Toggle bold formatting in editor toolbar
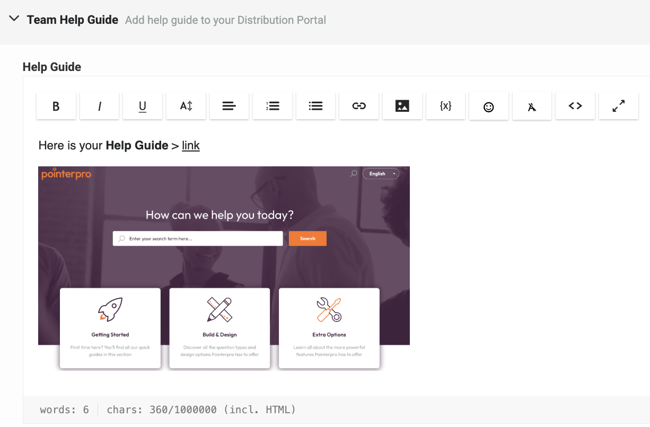Viewport: 650px width, 427px height. click(56, 106)
